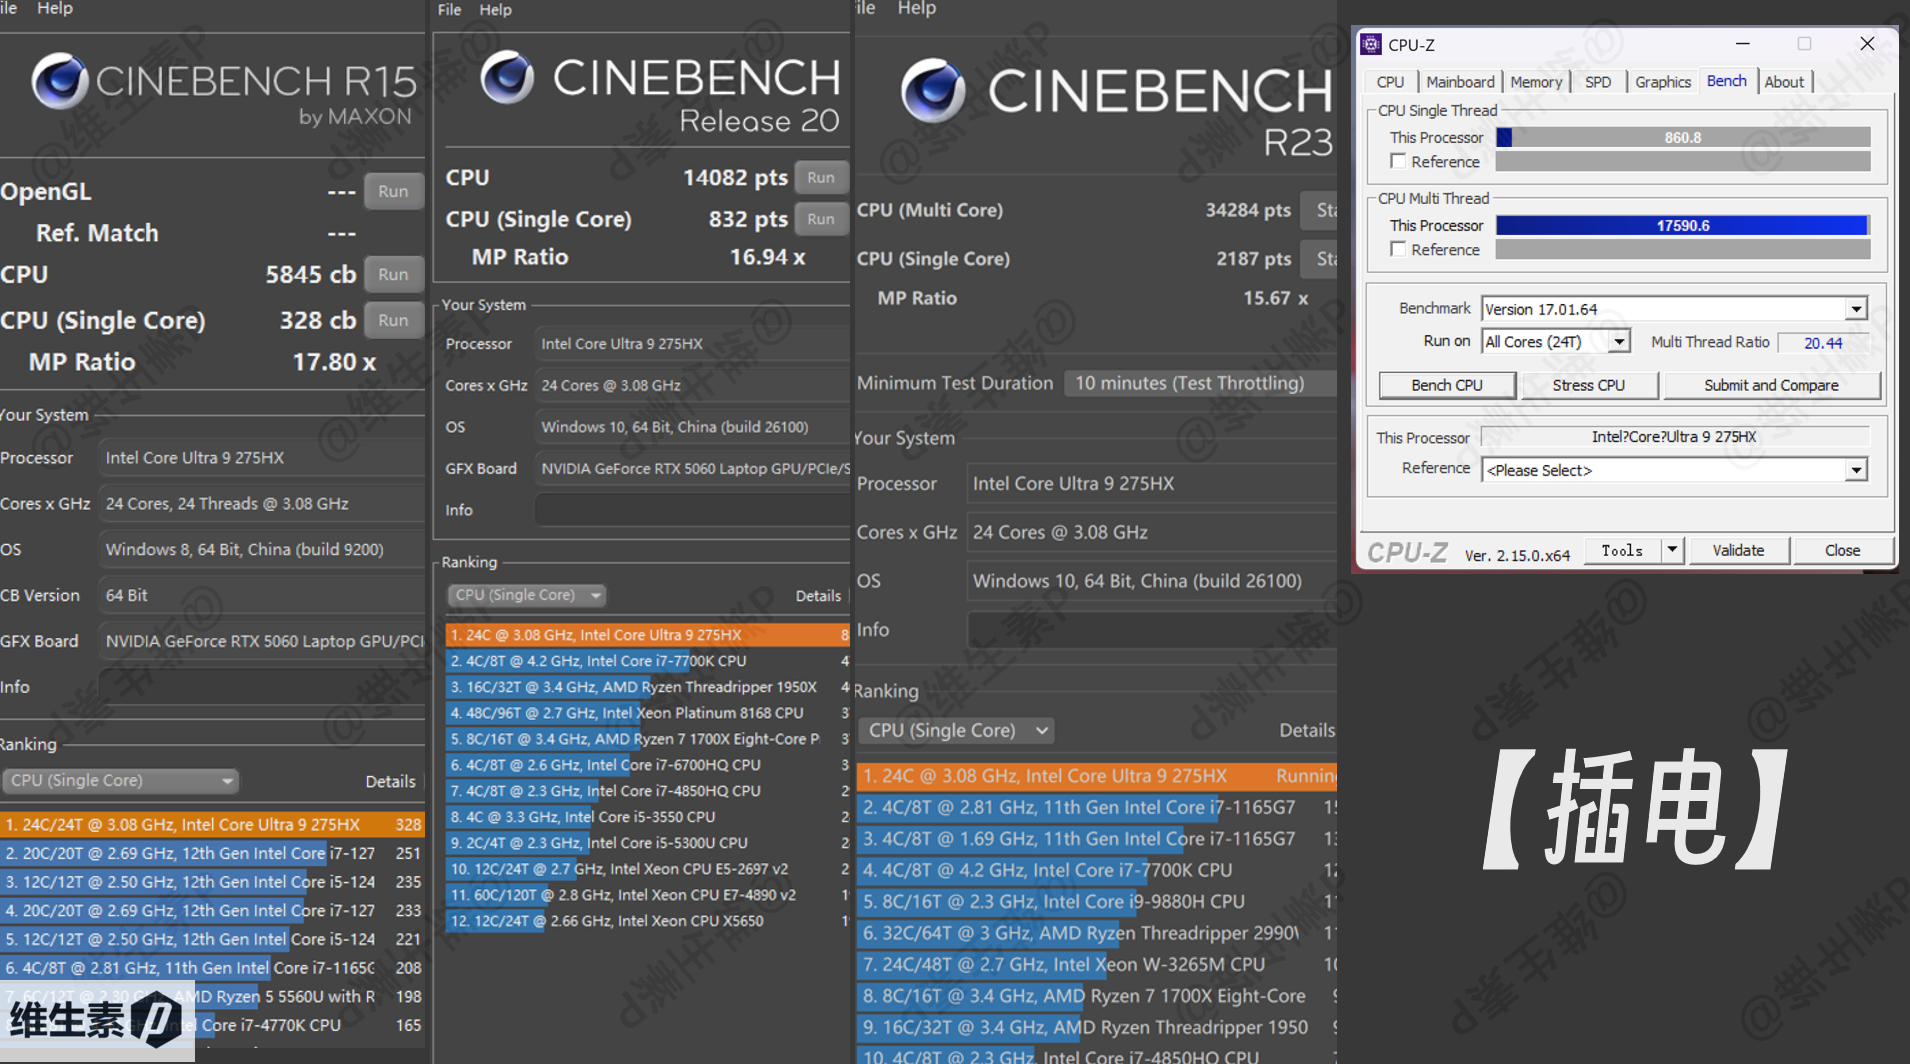This screenshot has height=1064, width=1910.
Task: Open the Graphics tab in CPU-Z
Action: coord(1662,82)
